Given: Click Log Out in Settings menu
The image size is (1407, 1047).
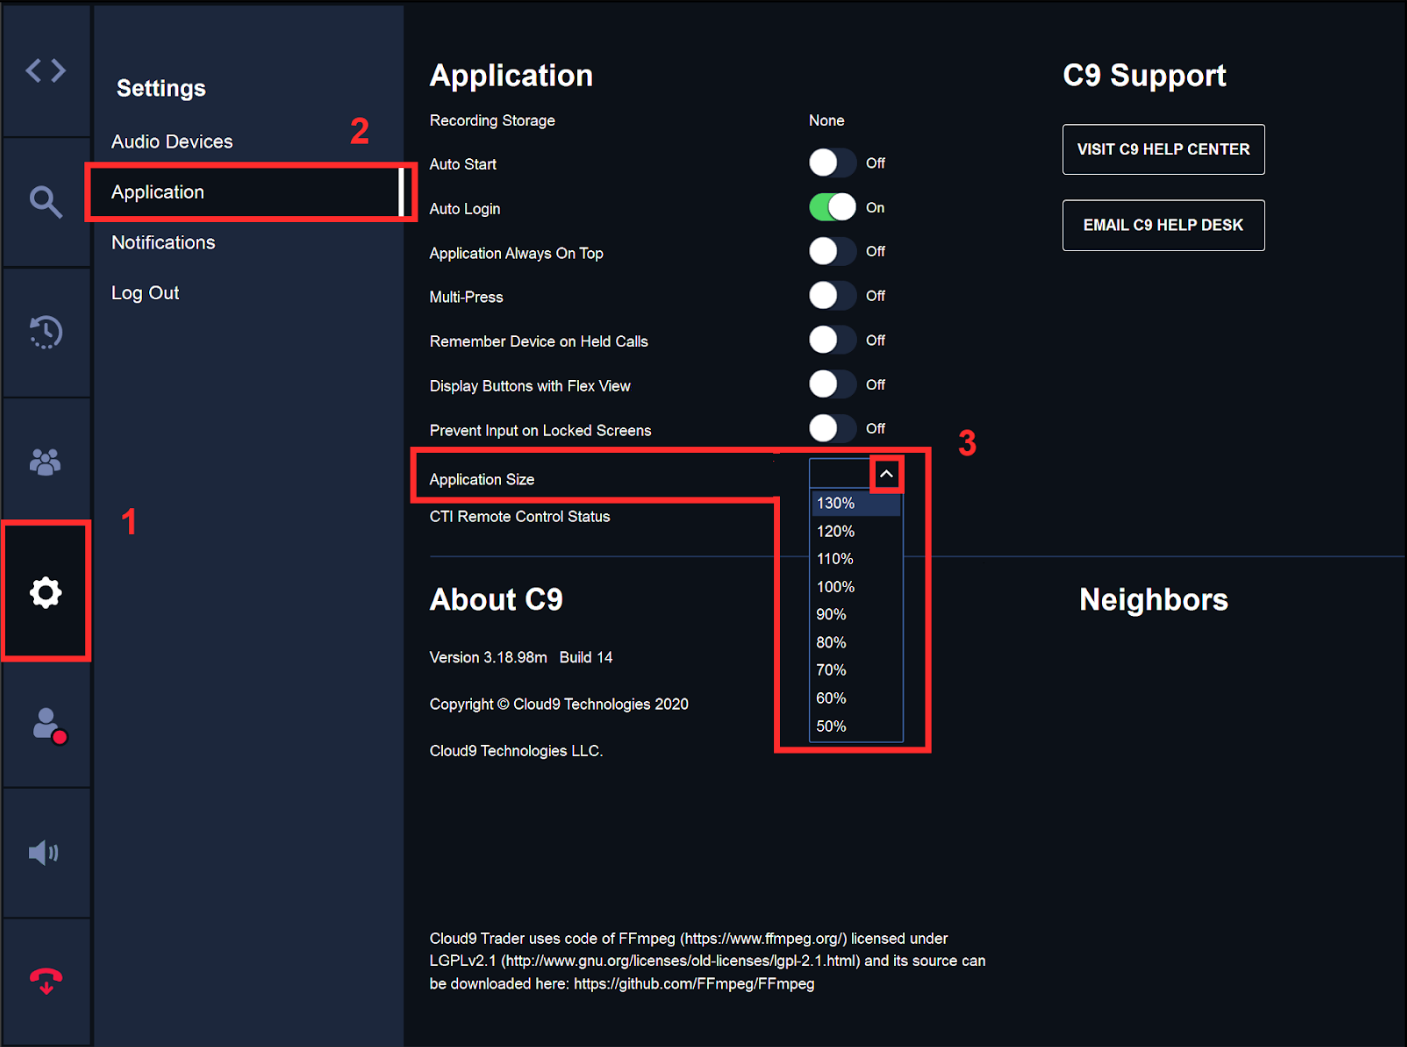Looking at the screenshot, I should point(145,293).
